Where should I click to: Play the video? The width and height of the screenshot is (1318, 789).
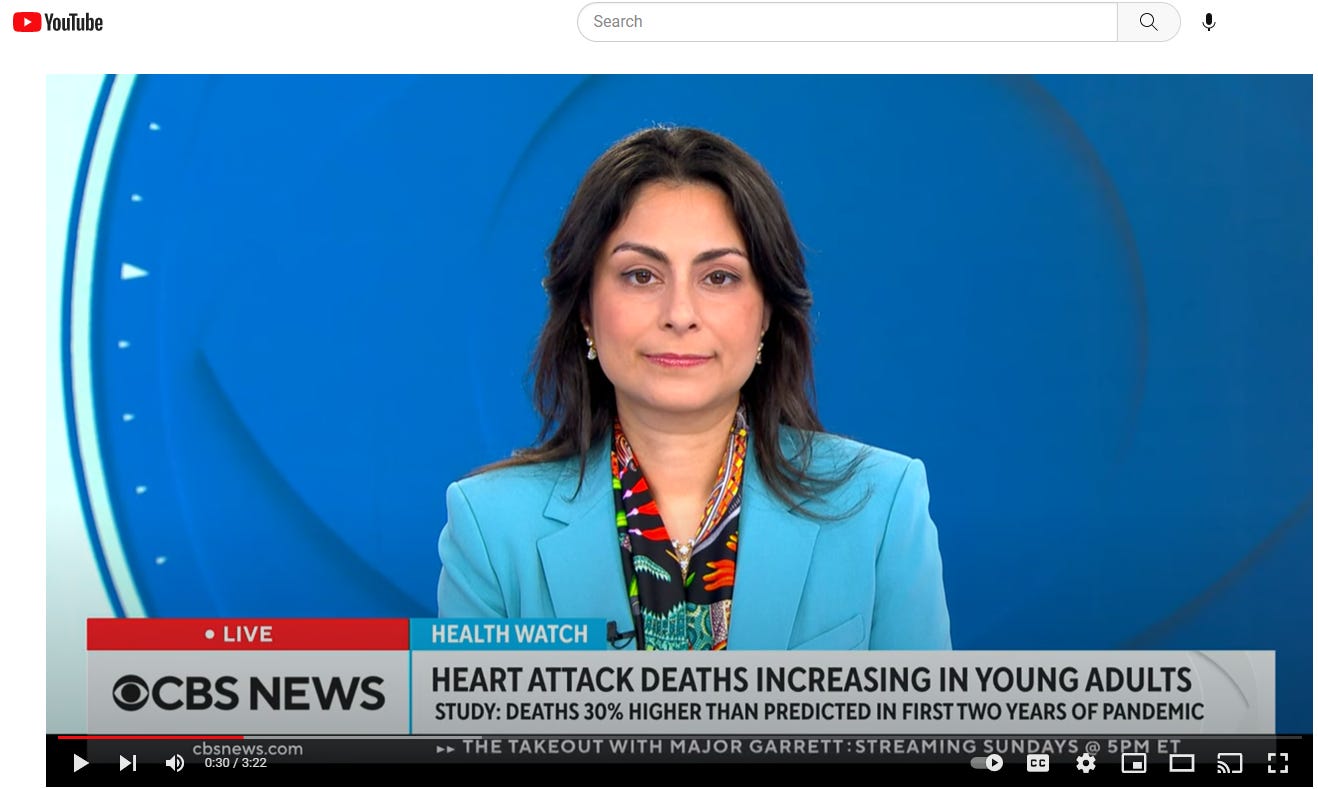pos(81,763)
